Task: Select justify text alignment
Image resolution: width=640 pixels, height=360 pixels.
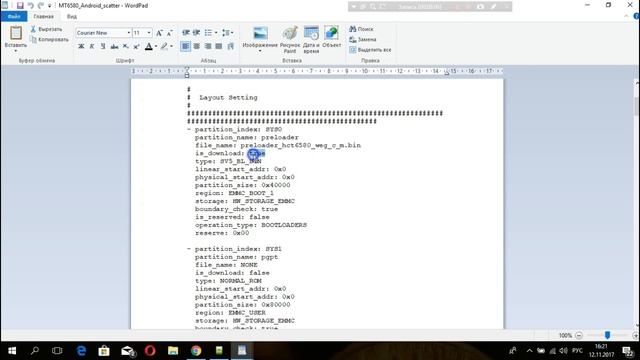Action: [219, 47]
